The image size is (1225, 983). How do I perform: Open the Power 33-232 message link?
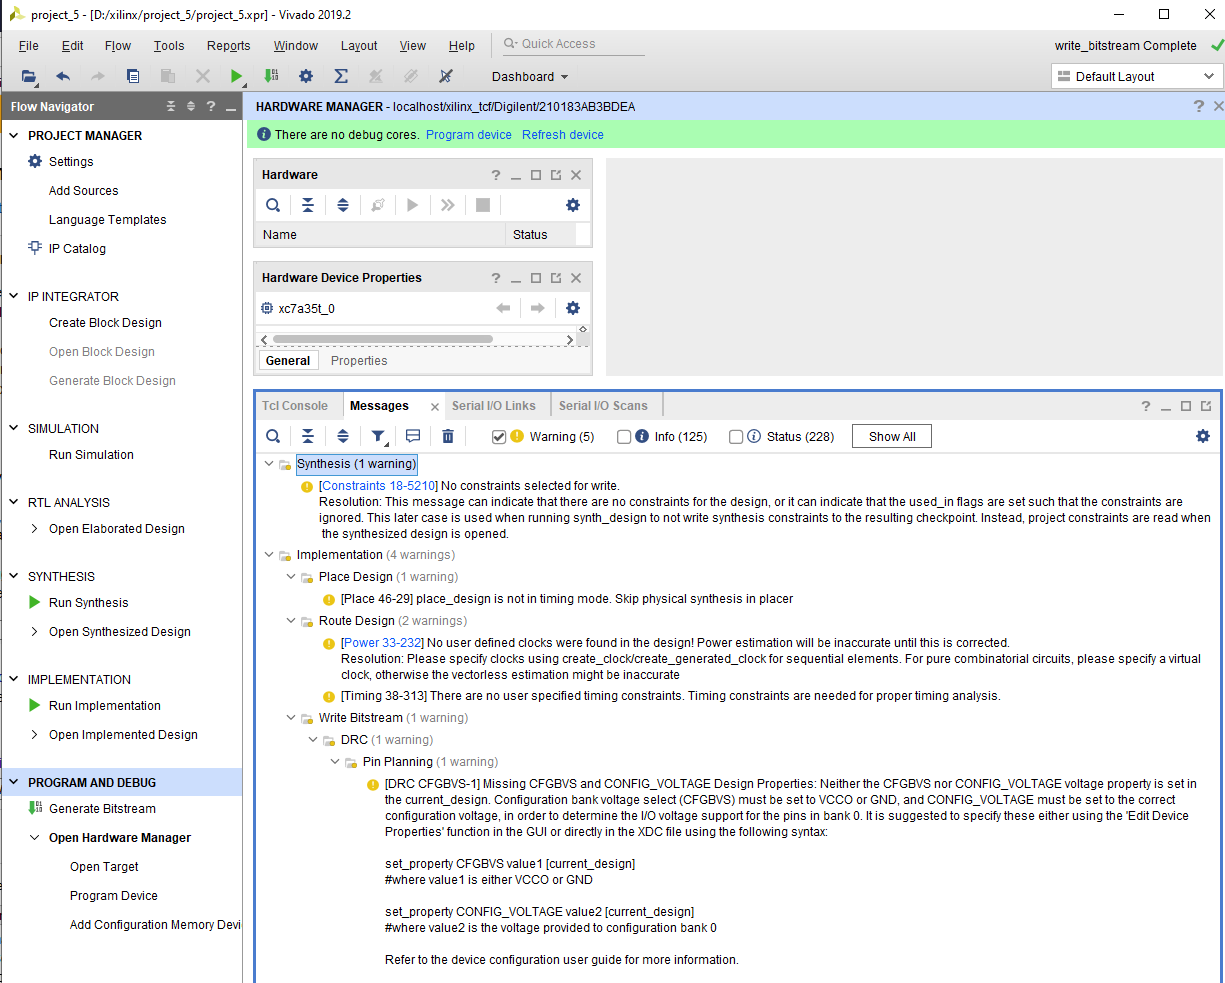(382, 642)
